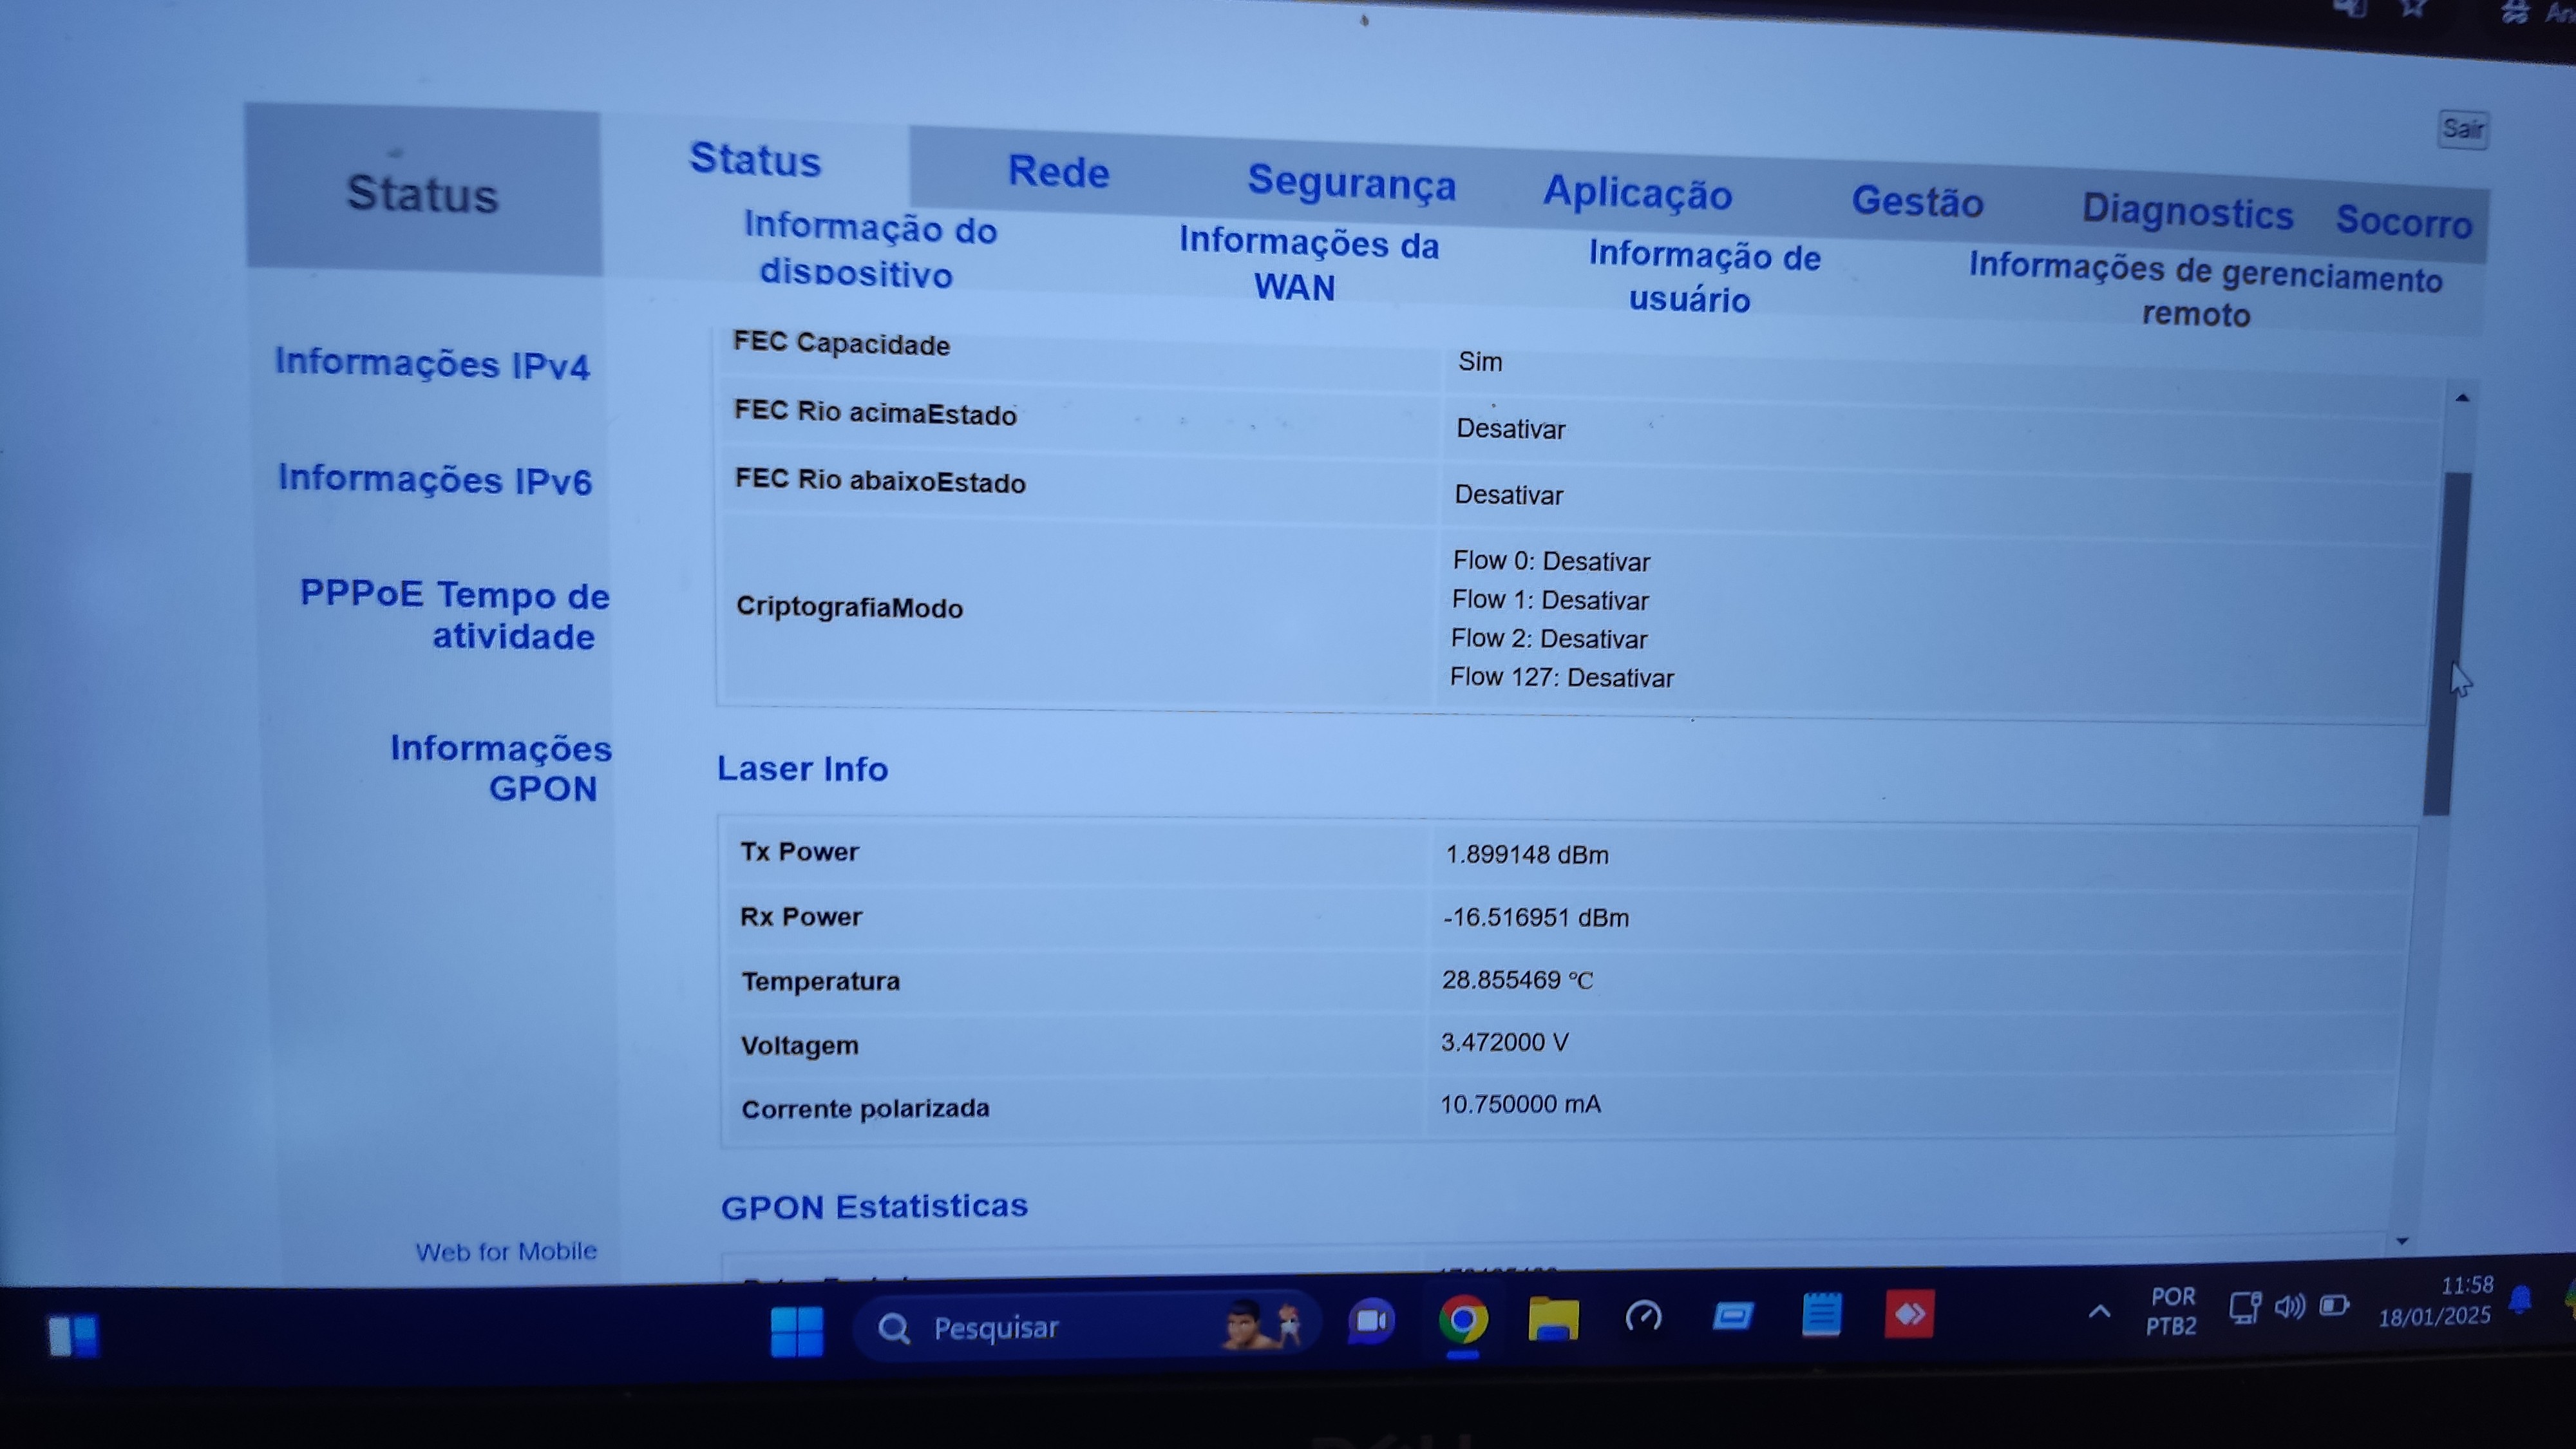The height and width of the screenshot is (1449, 2576).
Task: Select the Diagnostics tab
Action: click(x=2187, y=212)
